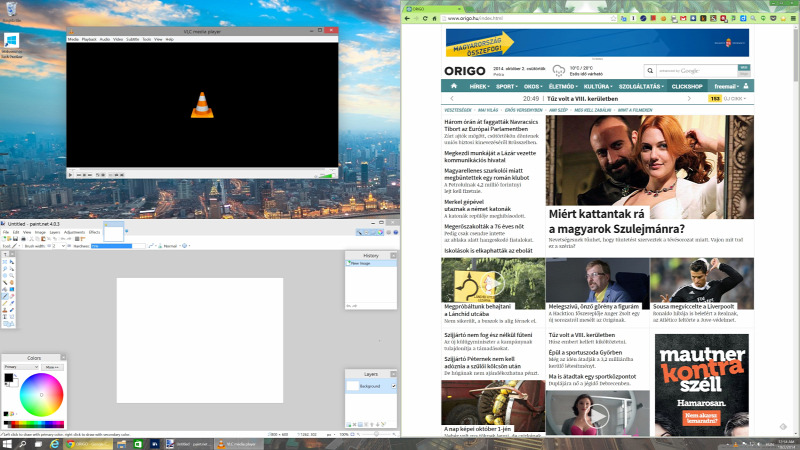The image size is (800, 450).
Task: Open the Playback menu in VLC
Action: [89, 39]
